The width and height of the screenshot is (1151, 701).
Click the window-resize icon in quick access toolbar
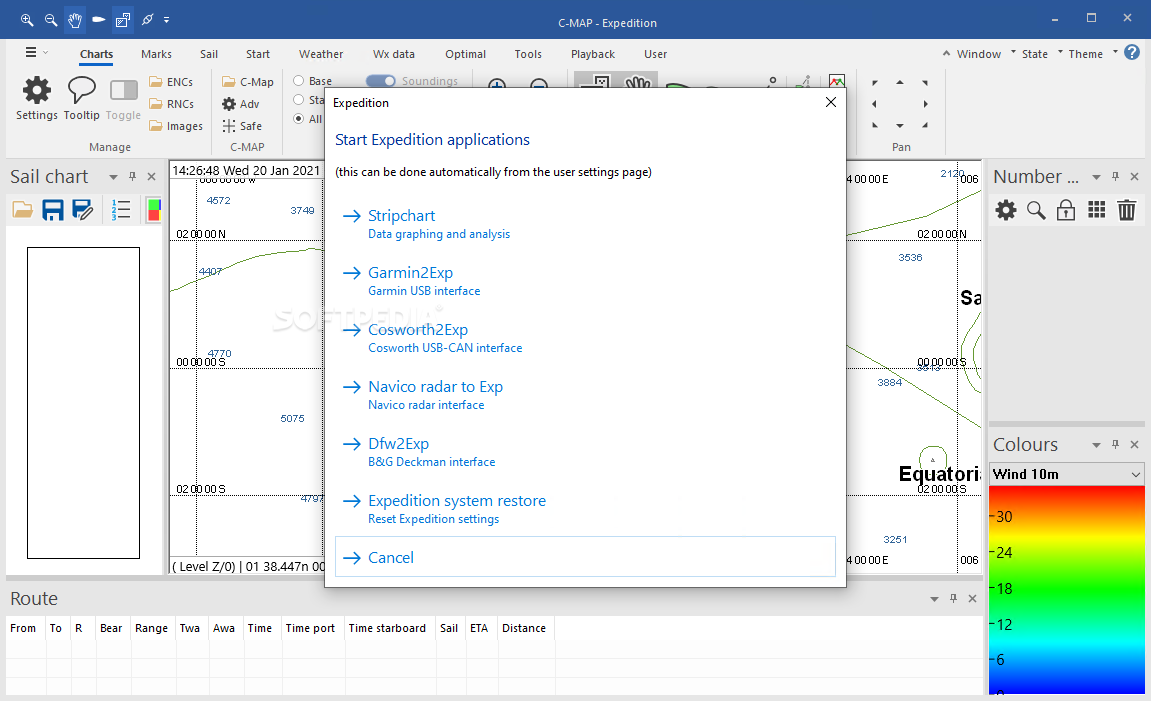pyautogui.click(x=123, y=20)
